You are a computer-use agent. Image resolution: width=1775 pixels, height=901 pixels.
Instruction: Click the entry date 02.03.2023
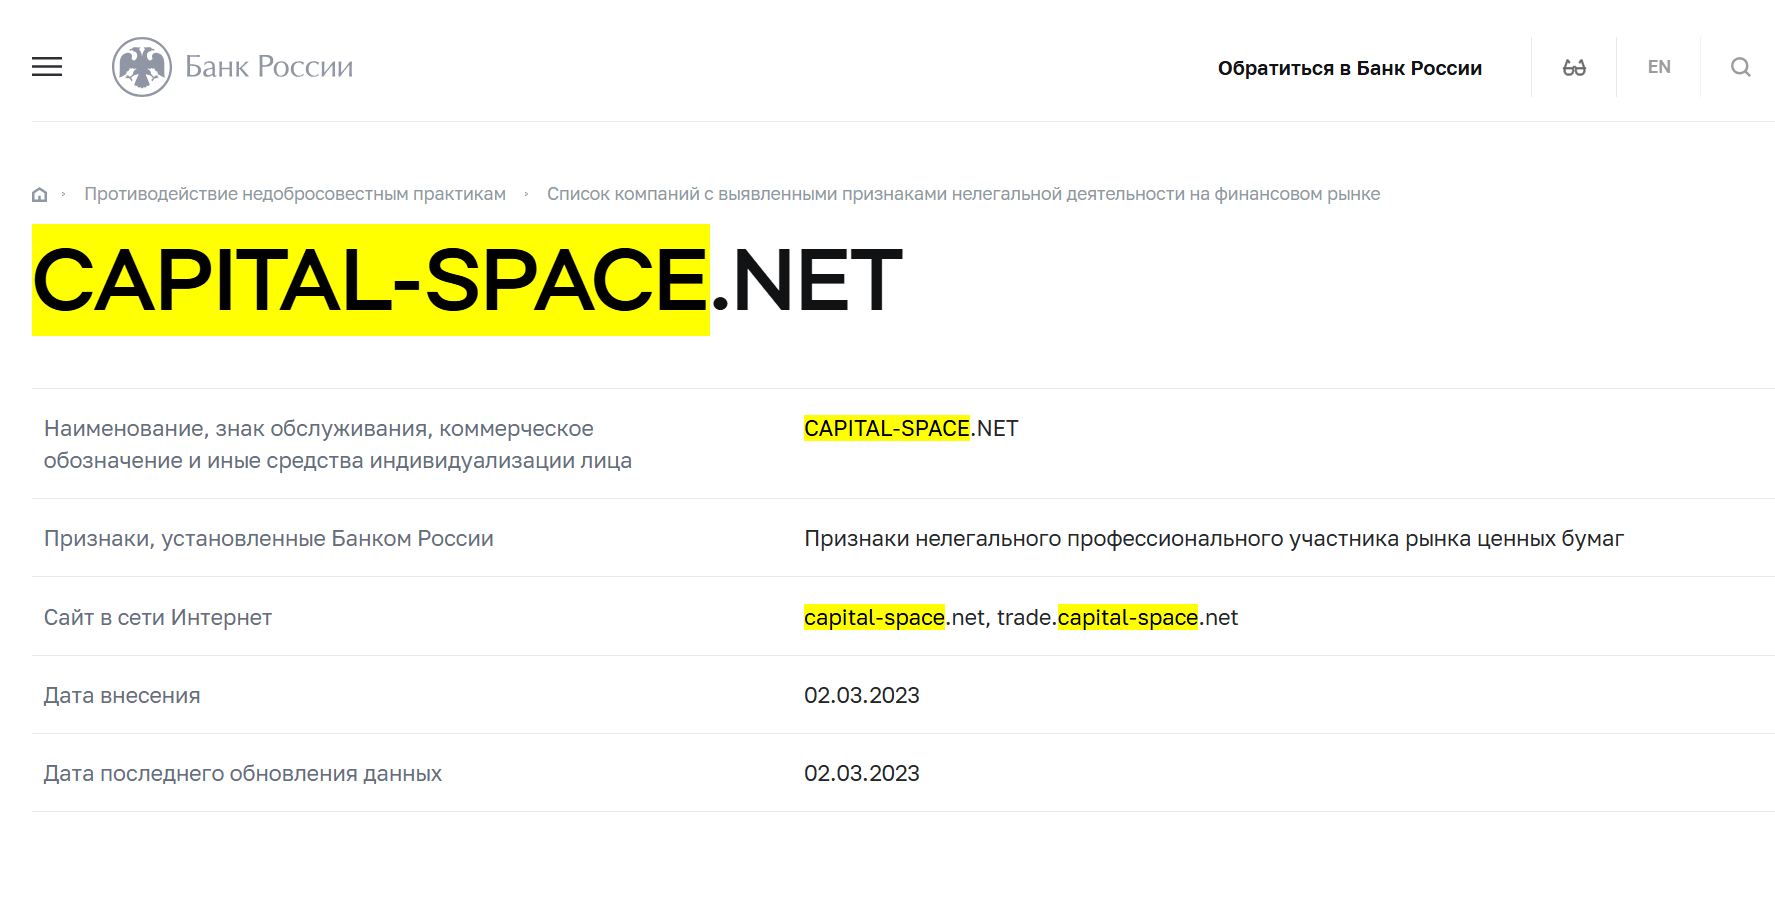point(863,695)
